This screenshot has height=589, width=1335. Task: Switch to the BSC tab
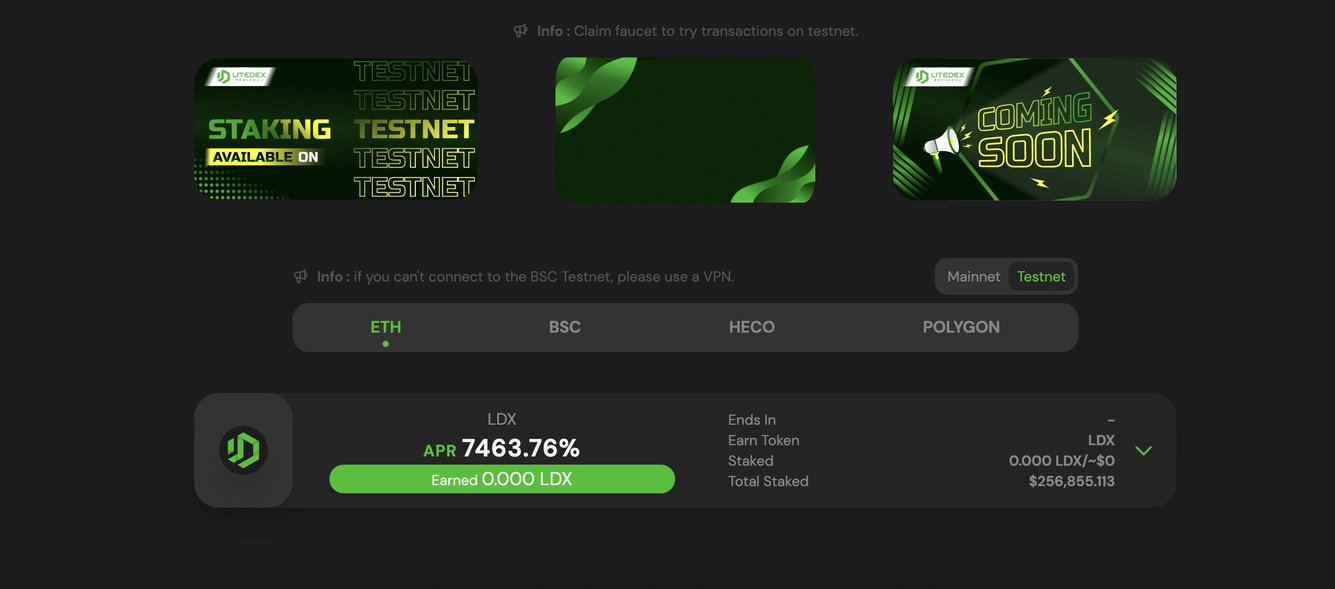(565, 327)
